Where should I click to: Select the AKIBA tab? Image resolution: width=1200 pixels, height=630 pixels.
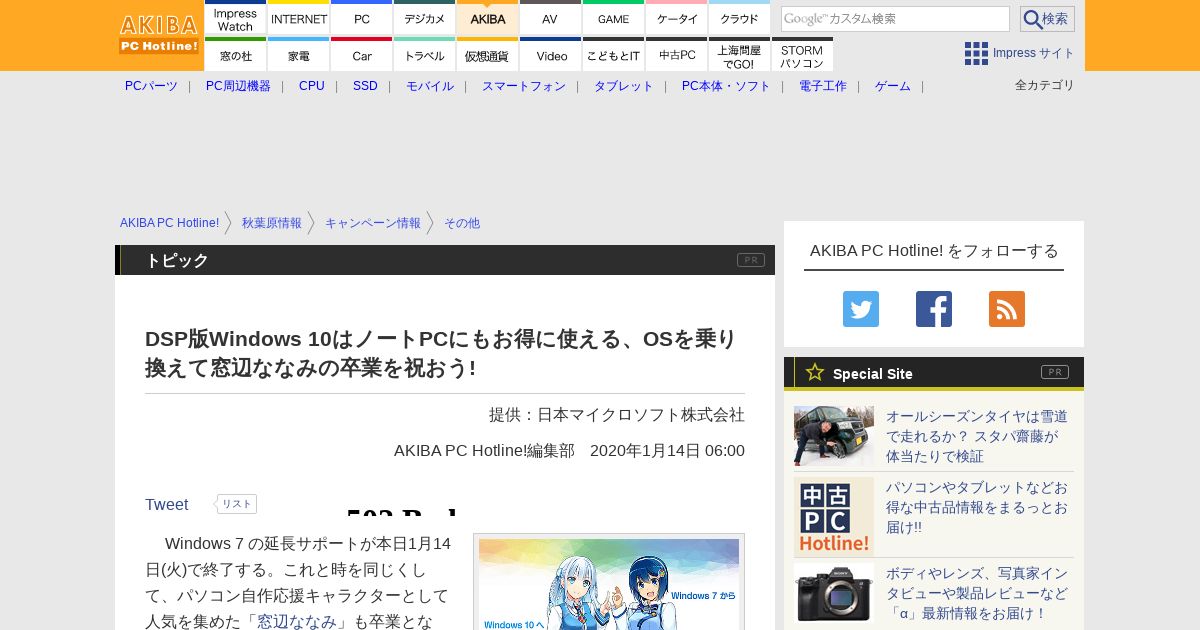pos(488,18)
